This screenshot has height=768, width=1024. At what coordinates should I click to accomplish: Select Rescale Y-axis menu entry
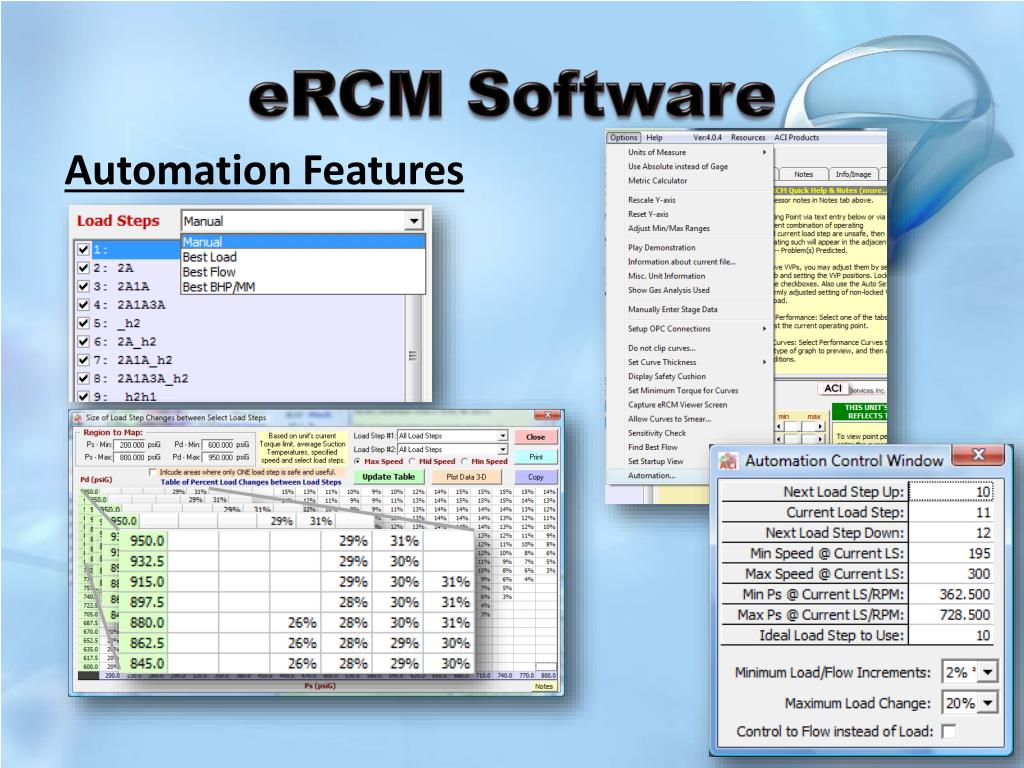click(x=690, y=200)
